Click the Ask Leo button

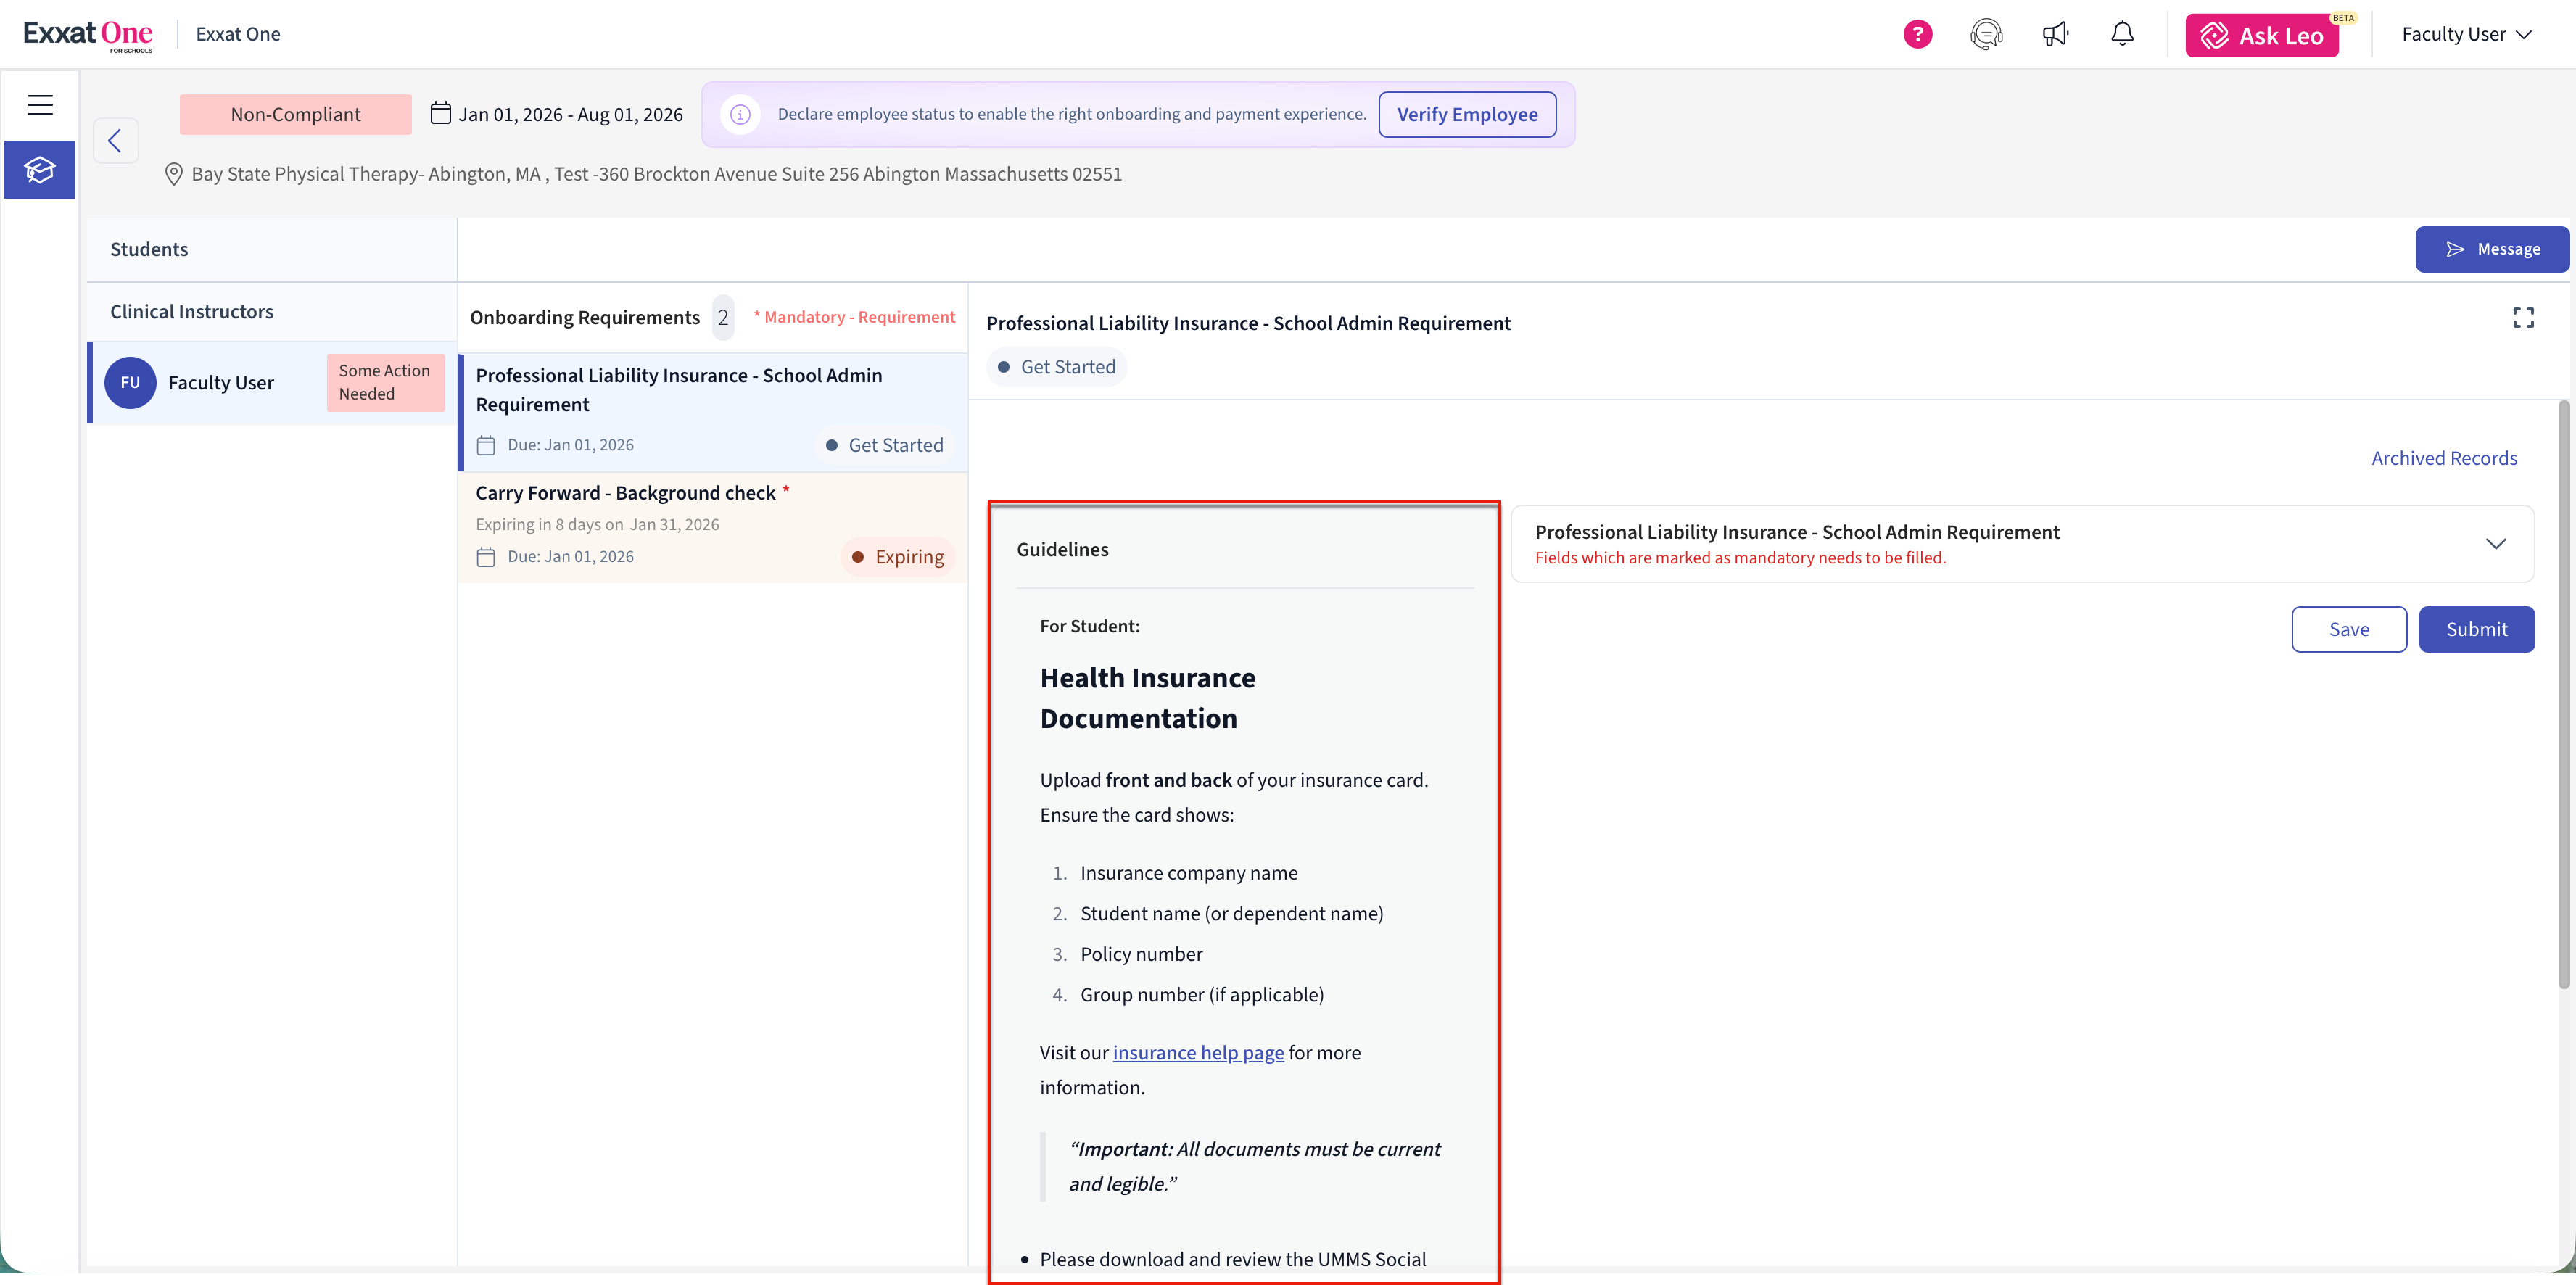click(x=2262, y=36)
